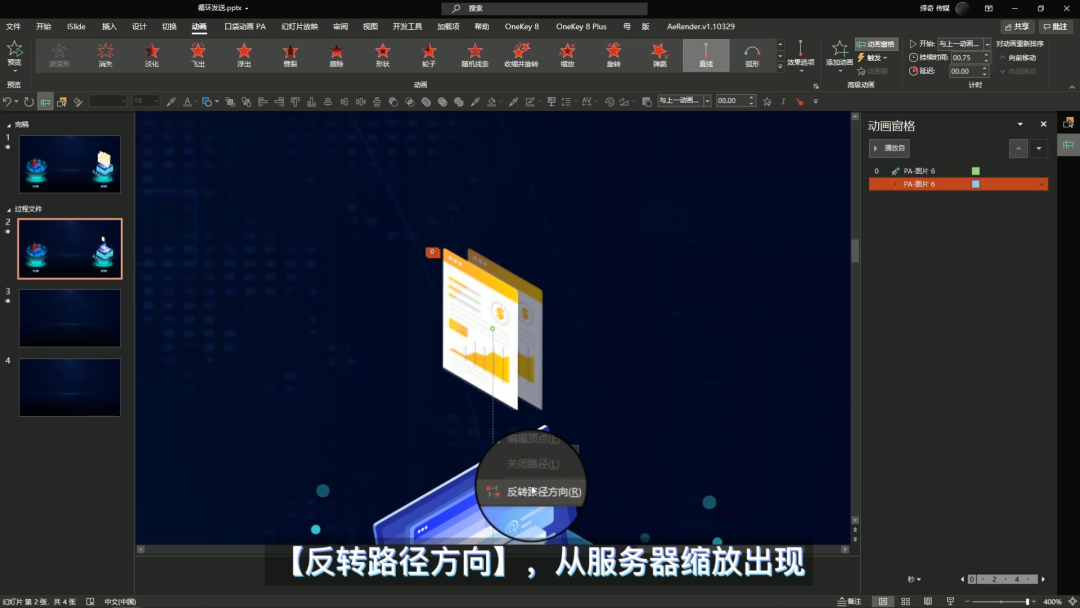Screen dimensions: 1080x608
Task: Click the Preview (预览) animation button
Action: point(14,54)
